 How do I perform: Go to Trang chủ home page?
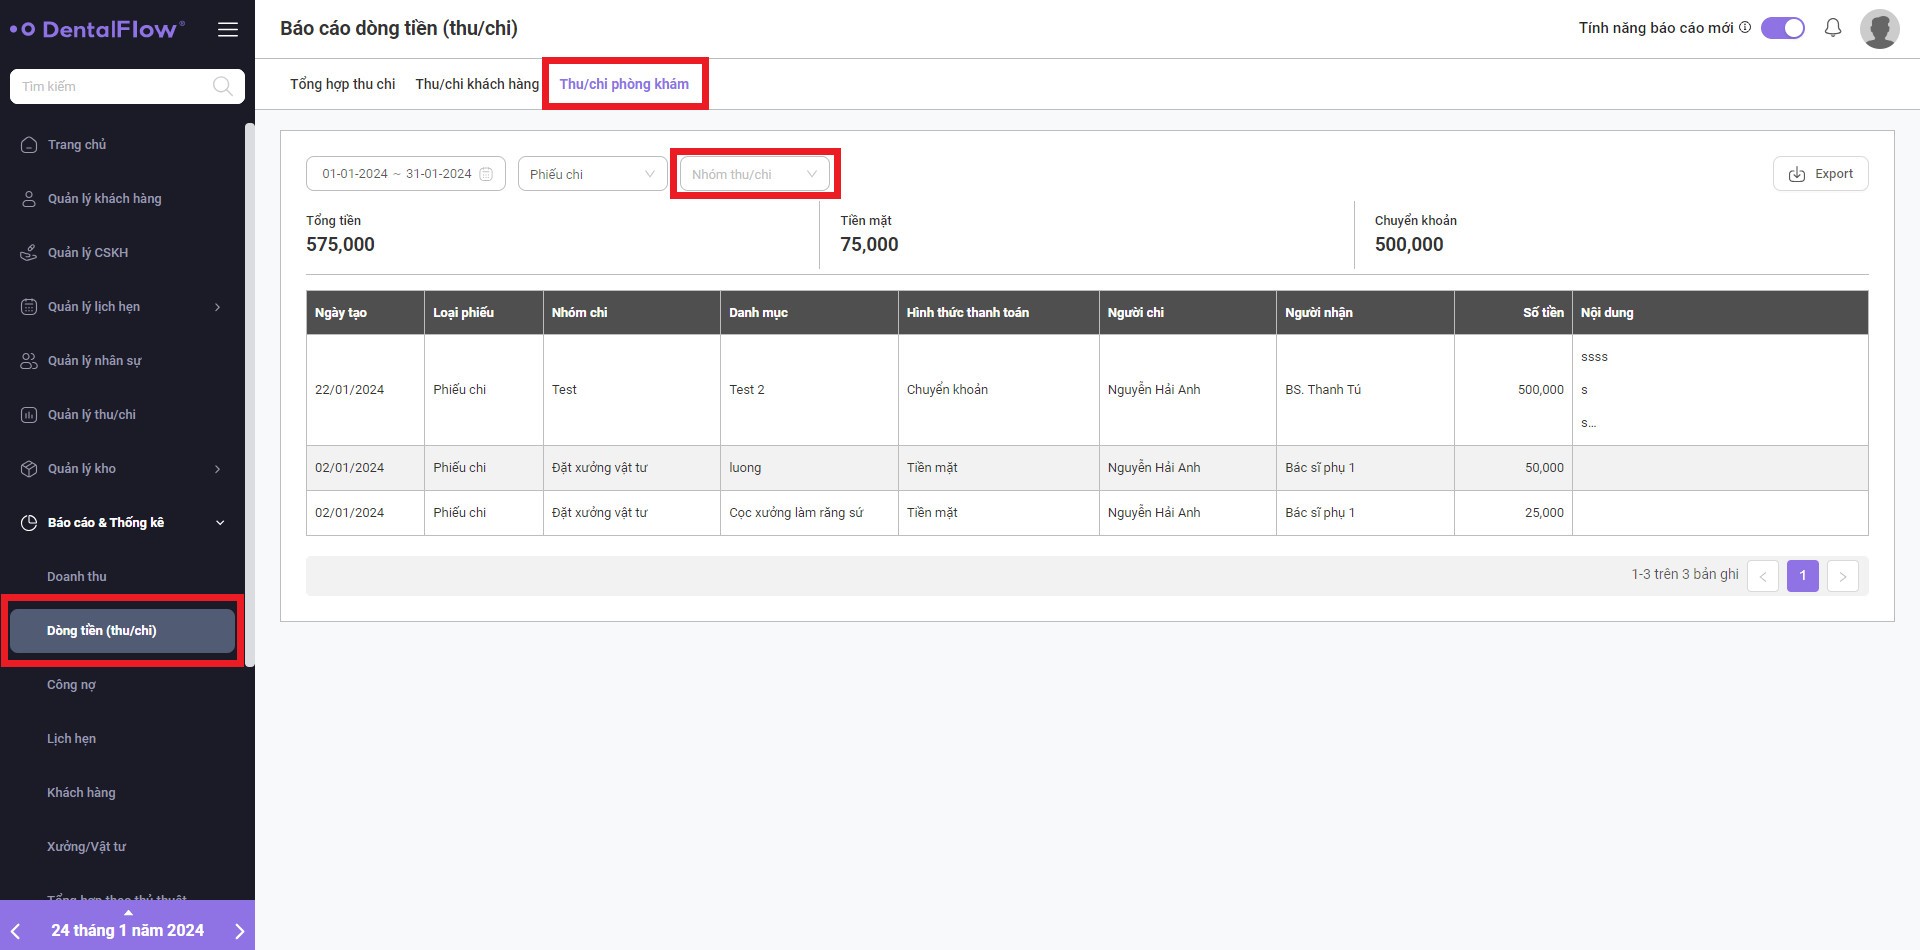[x=77, y=145]
